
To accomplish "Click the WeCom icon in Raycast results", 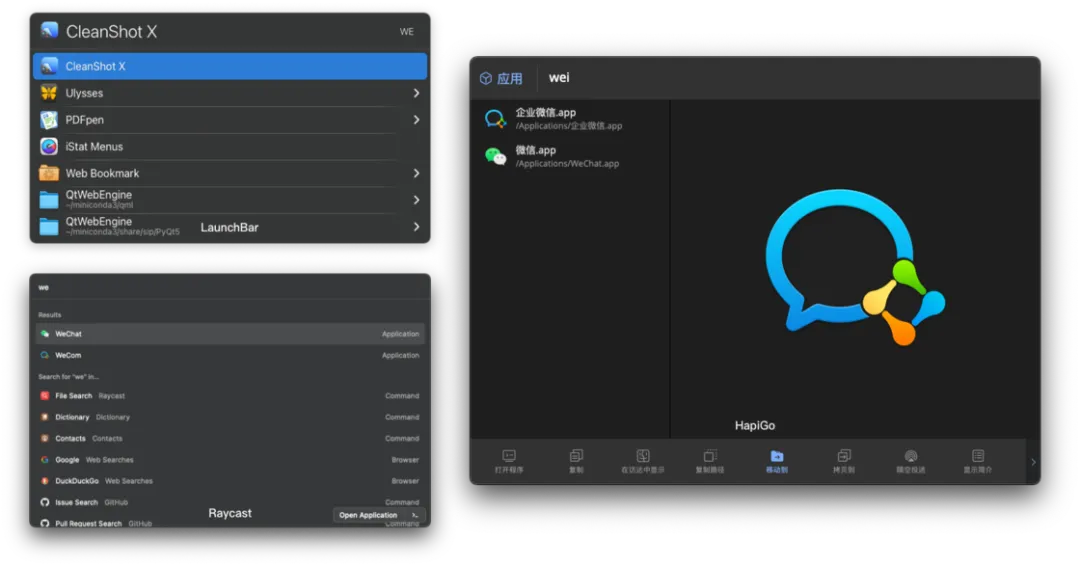I will 45,355.
